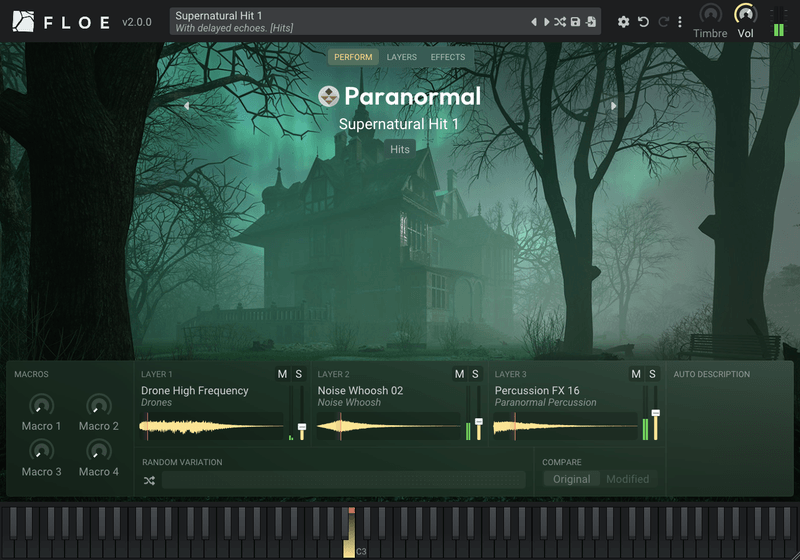This screenshot has width=800, height=560.
Task: Go to next preset using right triangle on artwork
Action: tap(613, 106)
